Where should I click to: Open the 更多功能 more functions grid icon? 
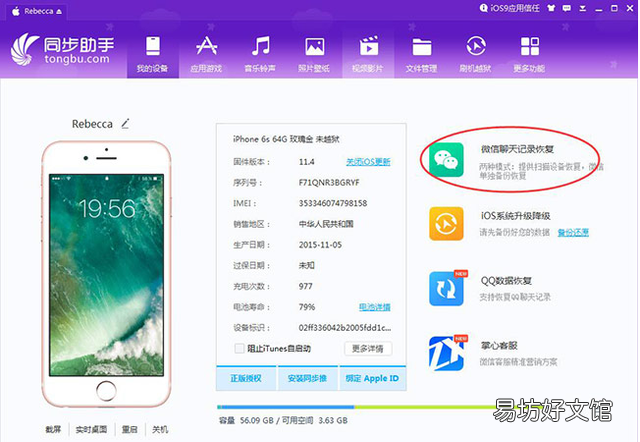click(530, 46)
